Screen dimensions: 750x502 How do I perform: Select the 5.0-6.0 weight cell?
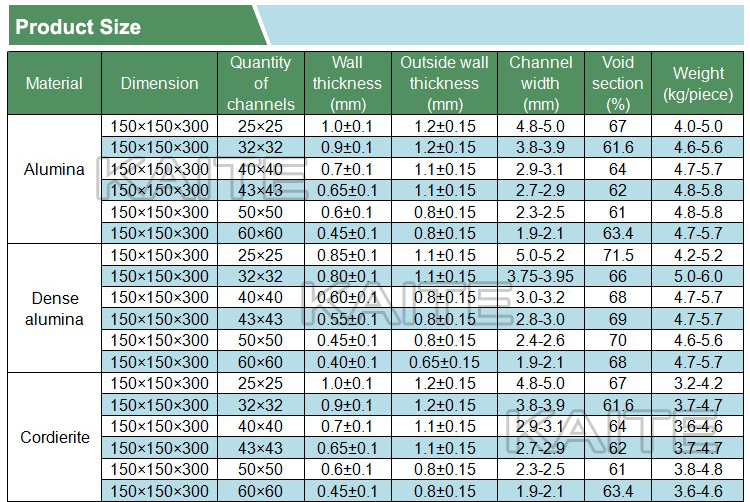pyautogui.click(x=698, y=276)
